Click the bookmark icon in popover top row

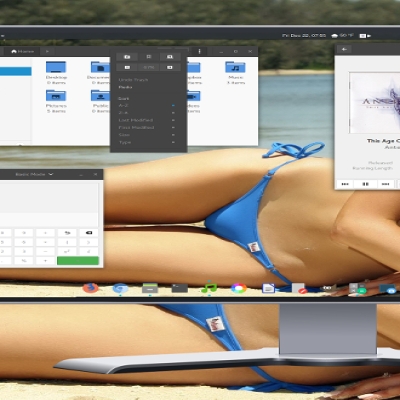pyautogui.click(x=149, y=57)
